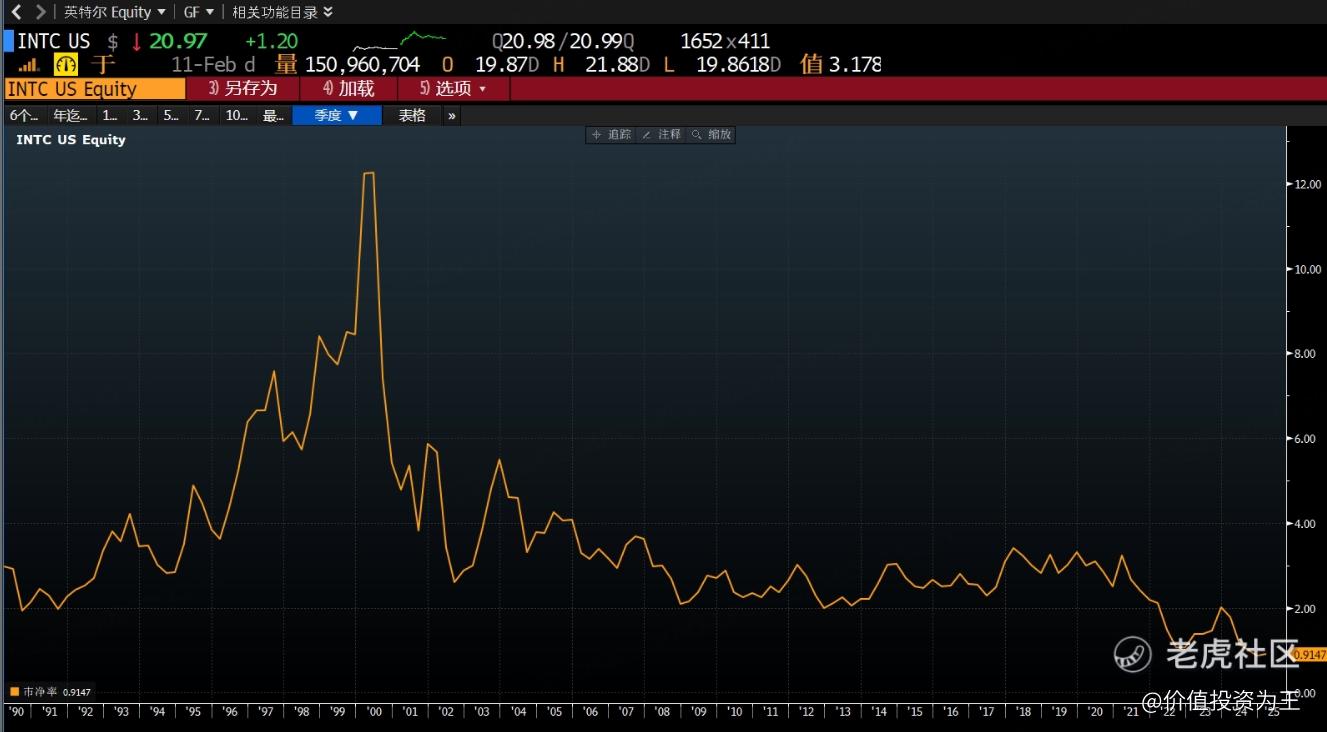Image resolution: width=1327 pixels, height=732 pixels.
Task: Activate the 追踪 track crosshair tool
Action: coord(611,135)
